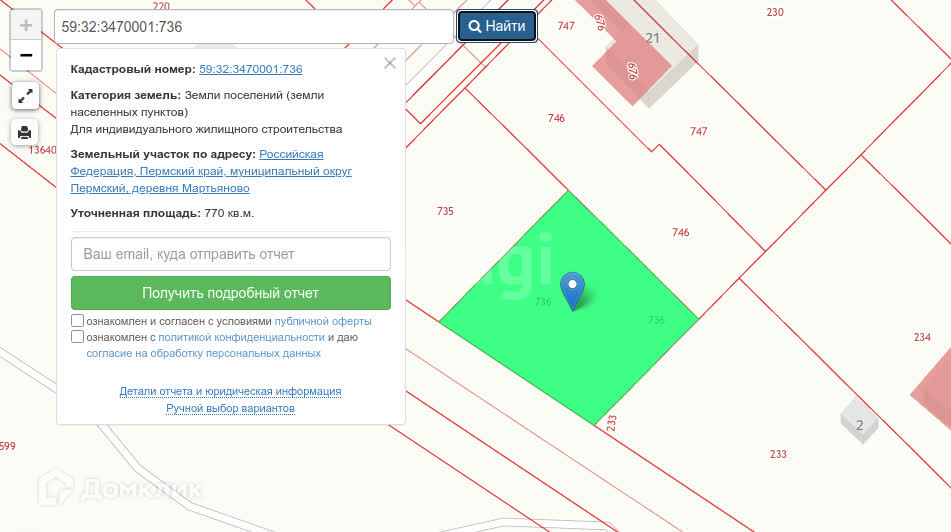Check the privacy policy consent checkbox

click(x=78, y=337)
